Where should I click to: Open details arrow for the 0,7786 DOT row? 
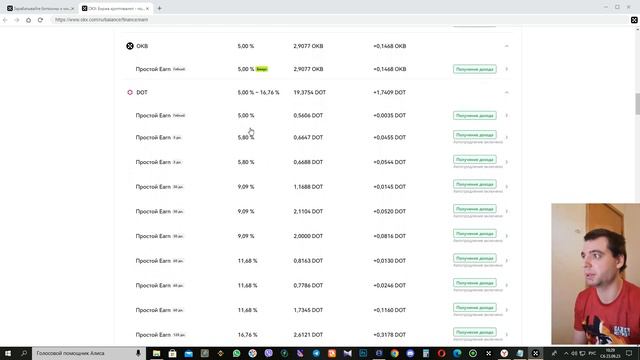coord(507,285)
